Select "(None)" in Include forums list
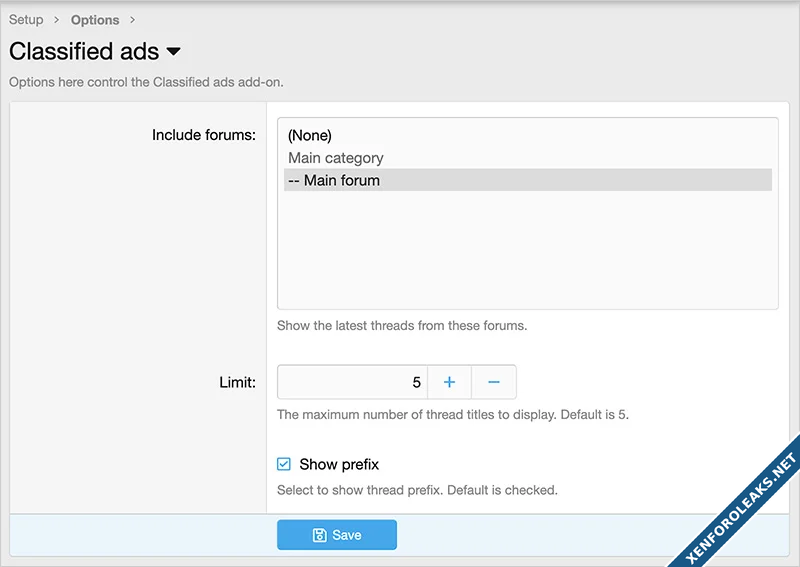Screen dimensions: 800x567 click(309, 135)
